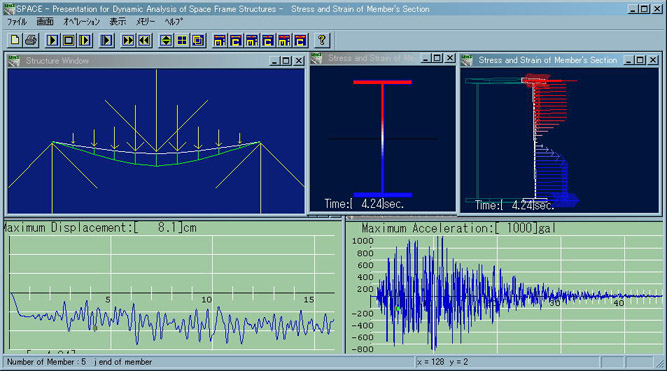Open the 表示 menu
Screen dimensions: 667x371
pos(118,21)
